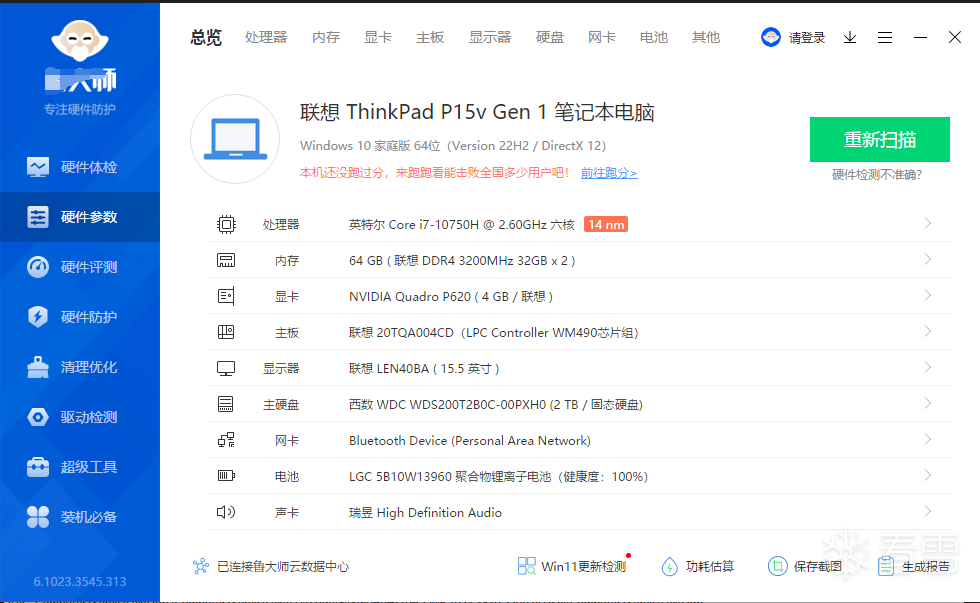Open 装机必备 sidebar entry label
Screen dimensions: 980x603
pos(89,517)
